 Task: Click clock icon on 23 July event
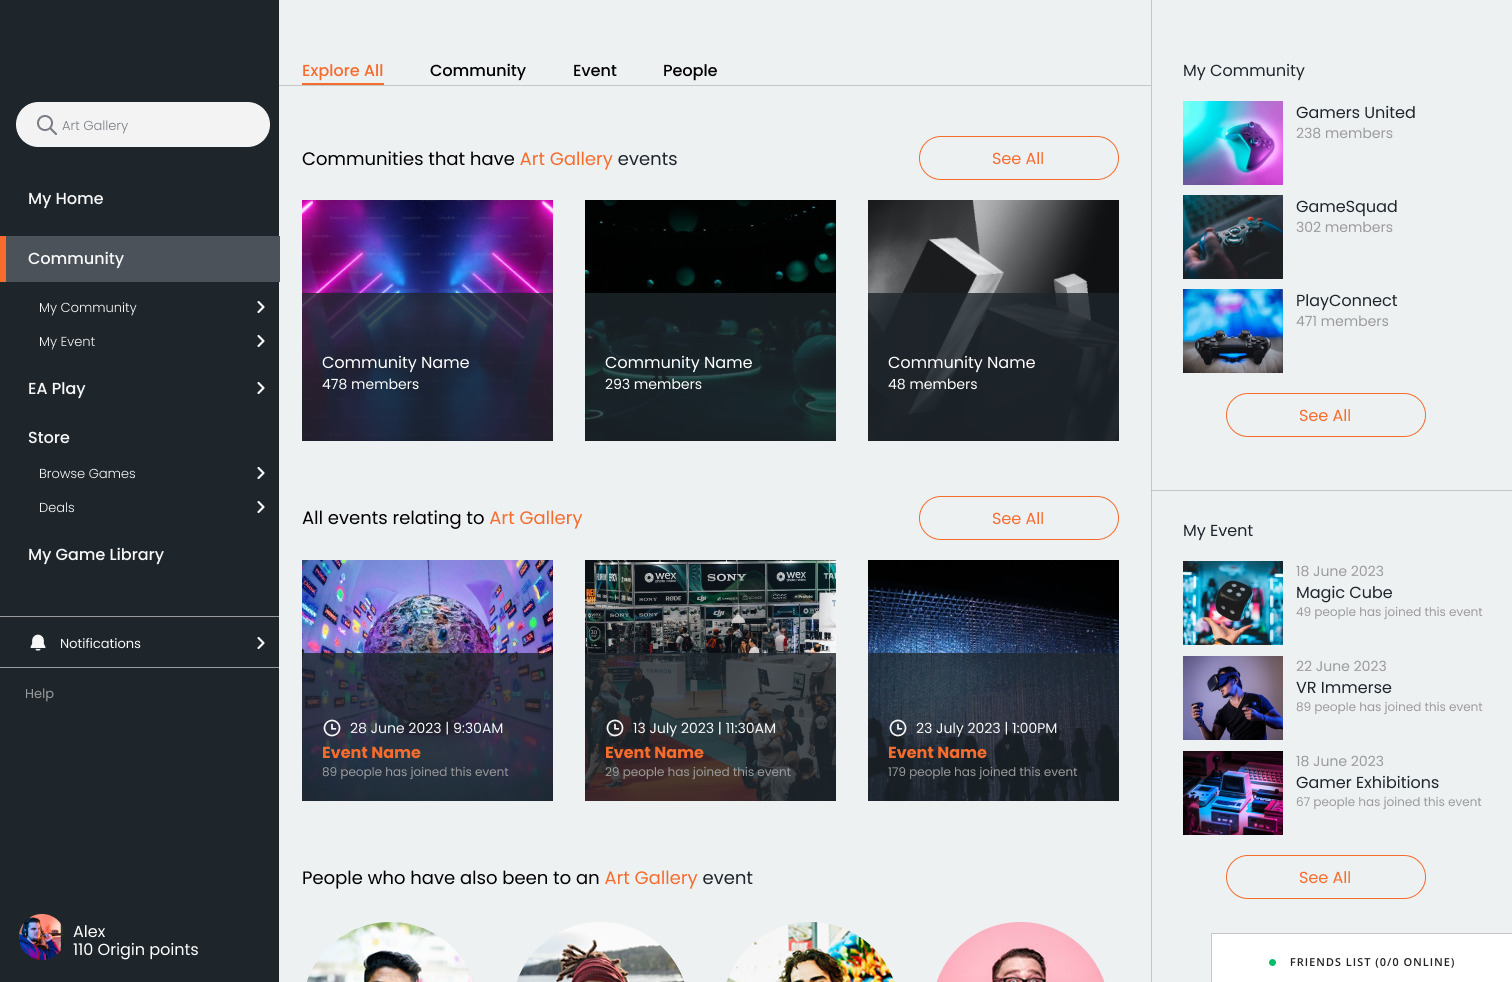tap(898, 728)
